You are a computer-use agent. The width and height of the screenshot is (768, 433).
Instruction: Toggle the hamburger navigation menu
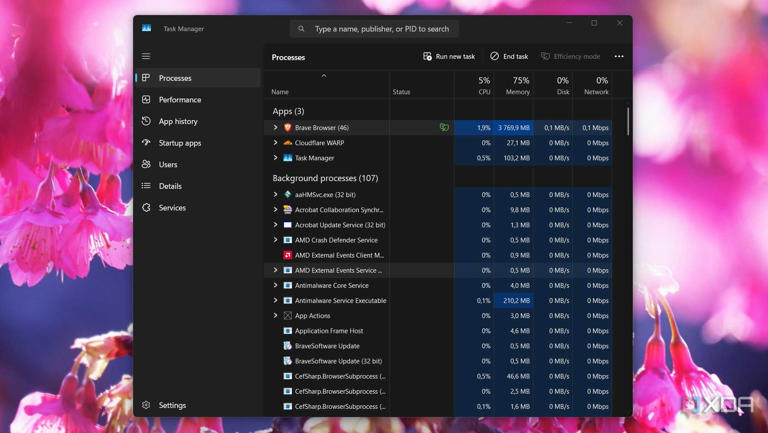coord(146,56)
